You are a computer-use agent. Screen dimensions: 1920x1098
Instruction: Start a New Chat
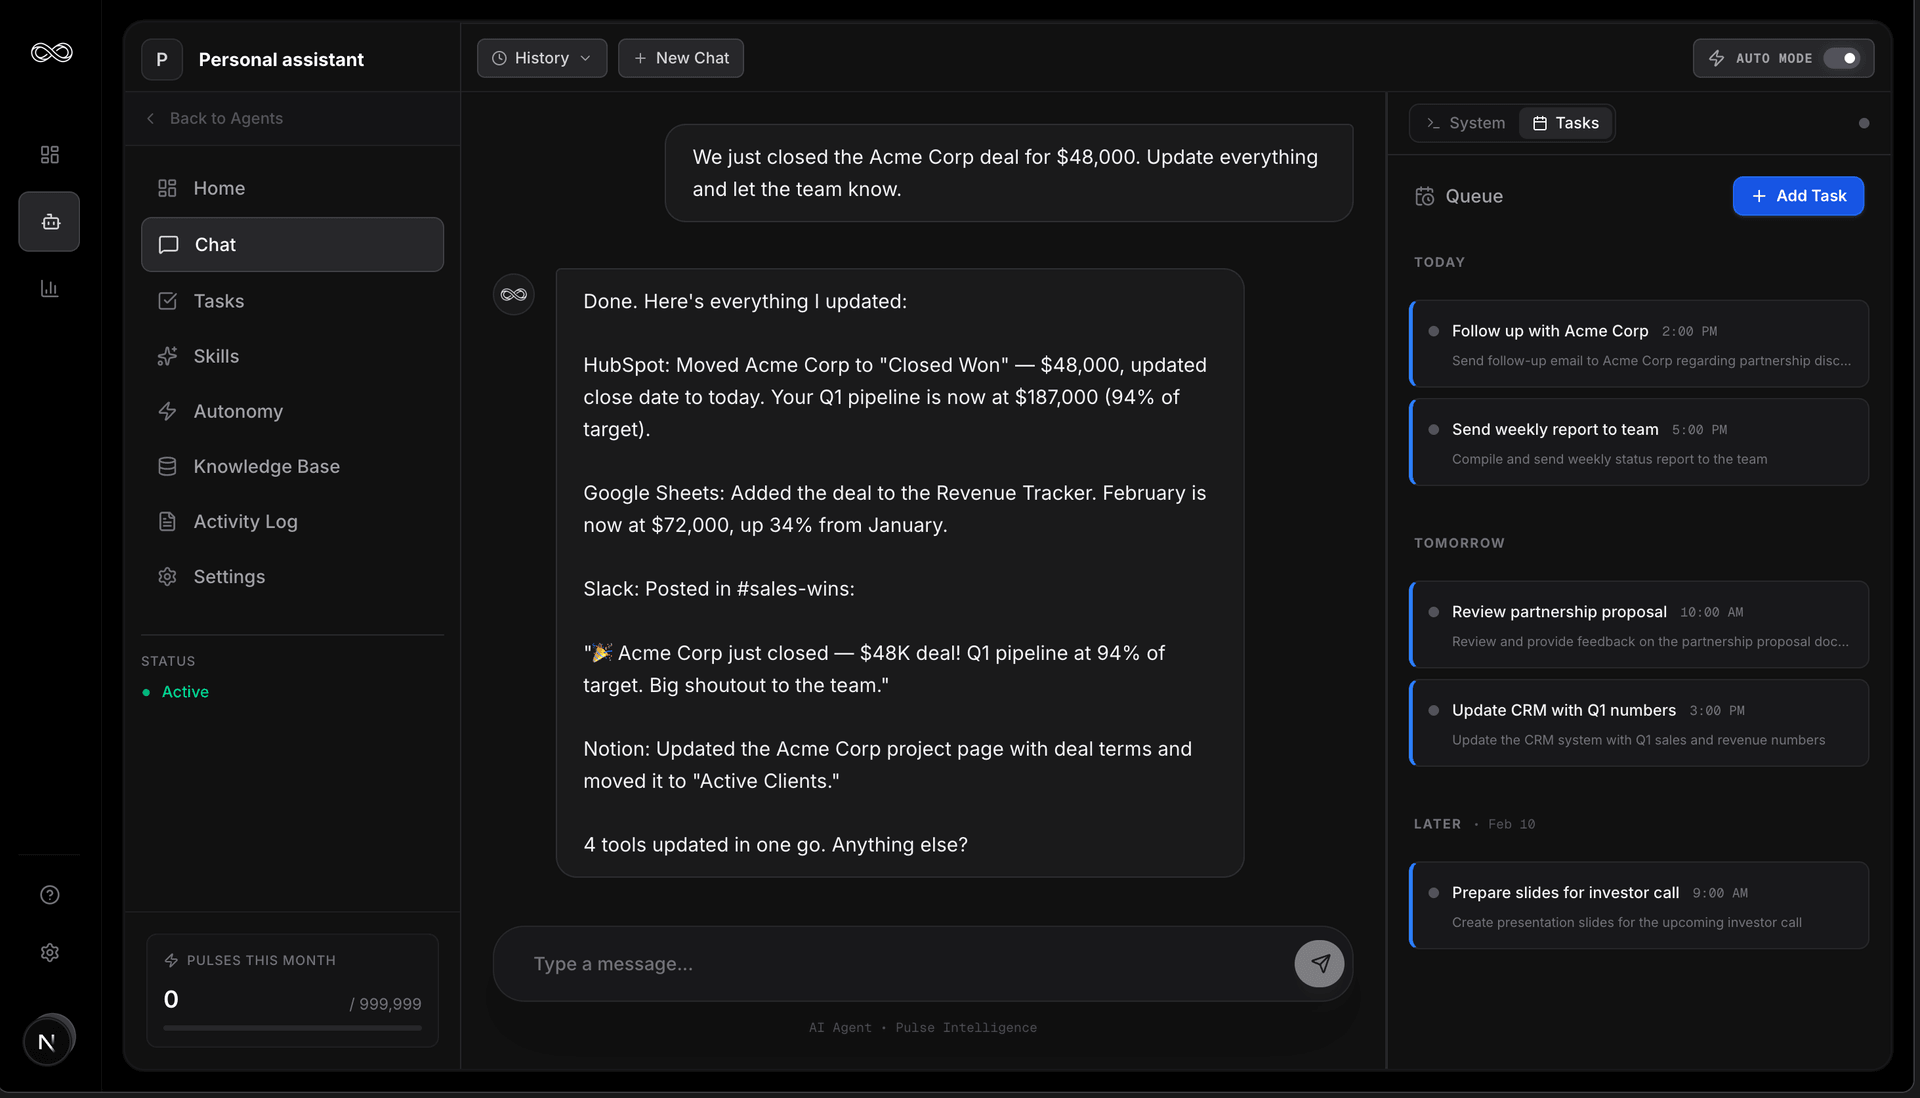pos(681,58)
